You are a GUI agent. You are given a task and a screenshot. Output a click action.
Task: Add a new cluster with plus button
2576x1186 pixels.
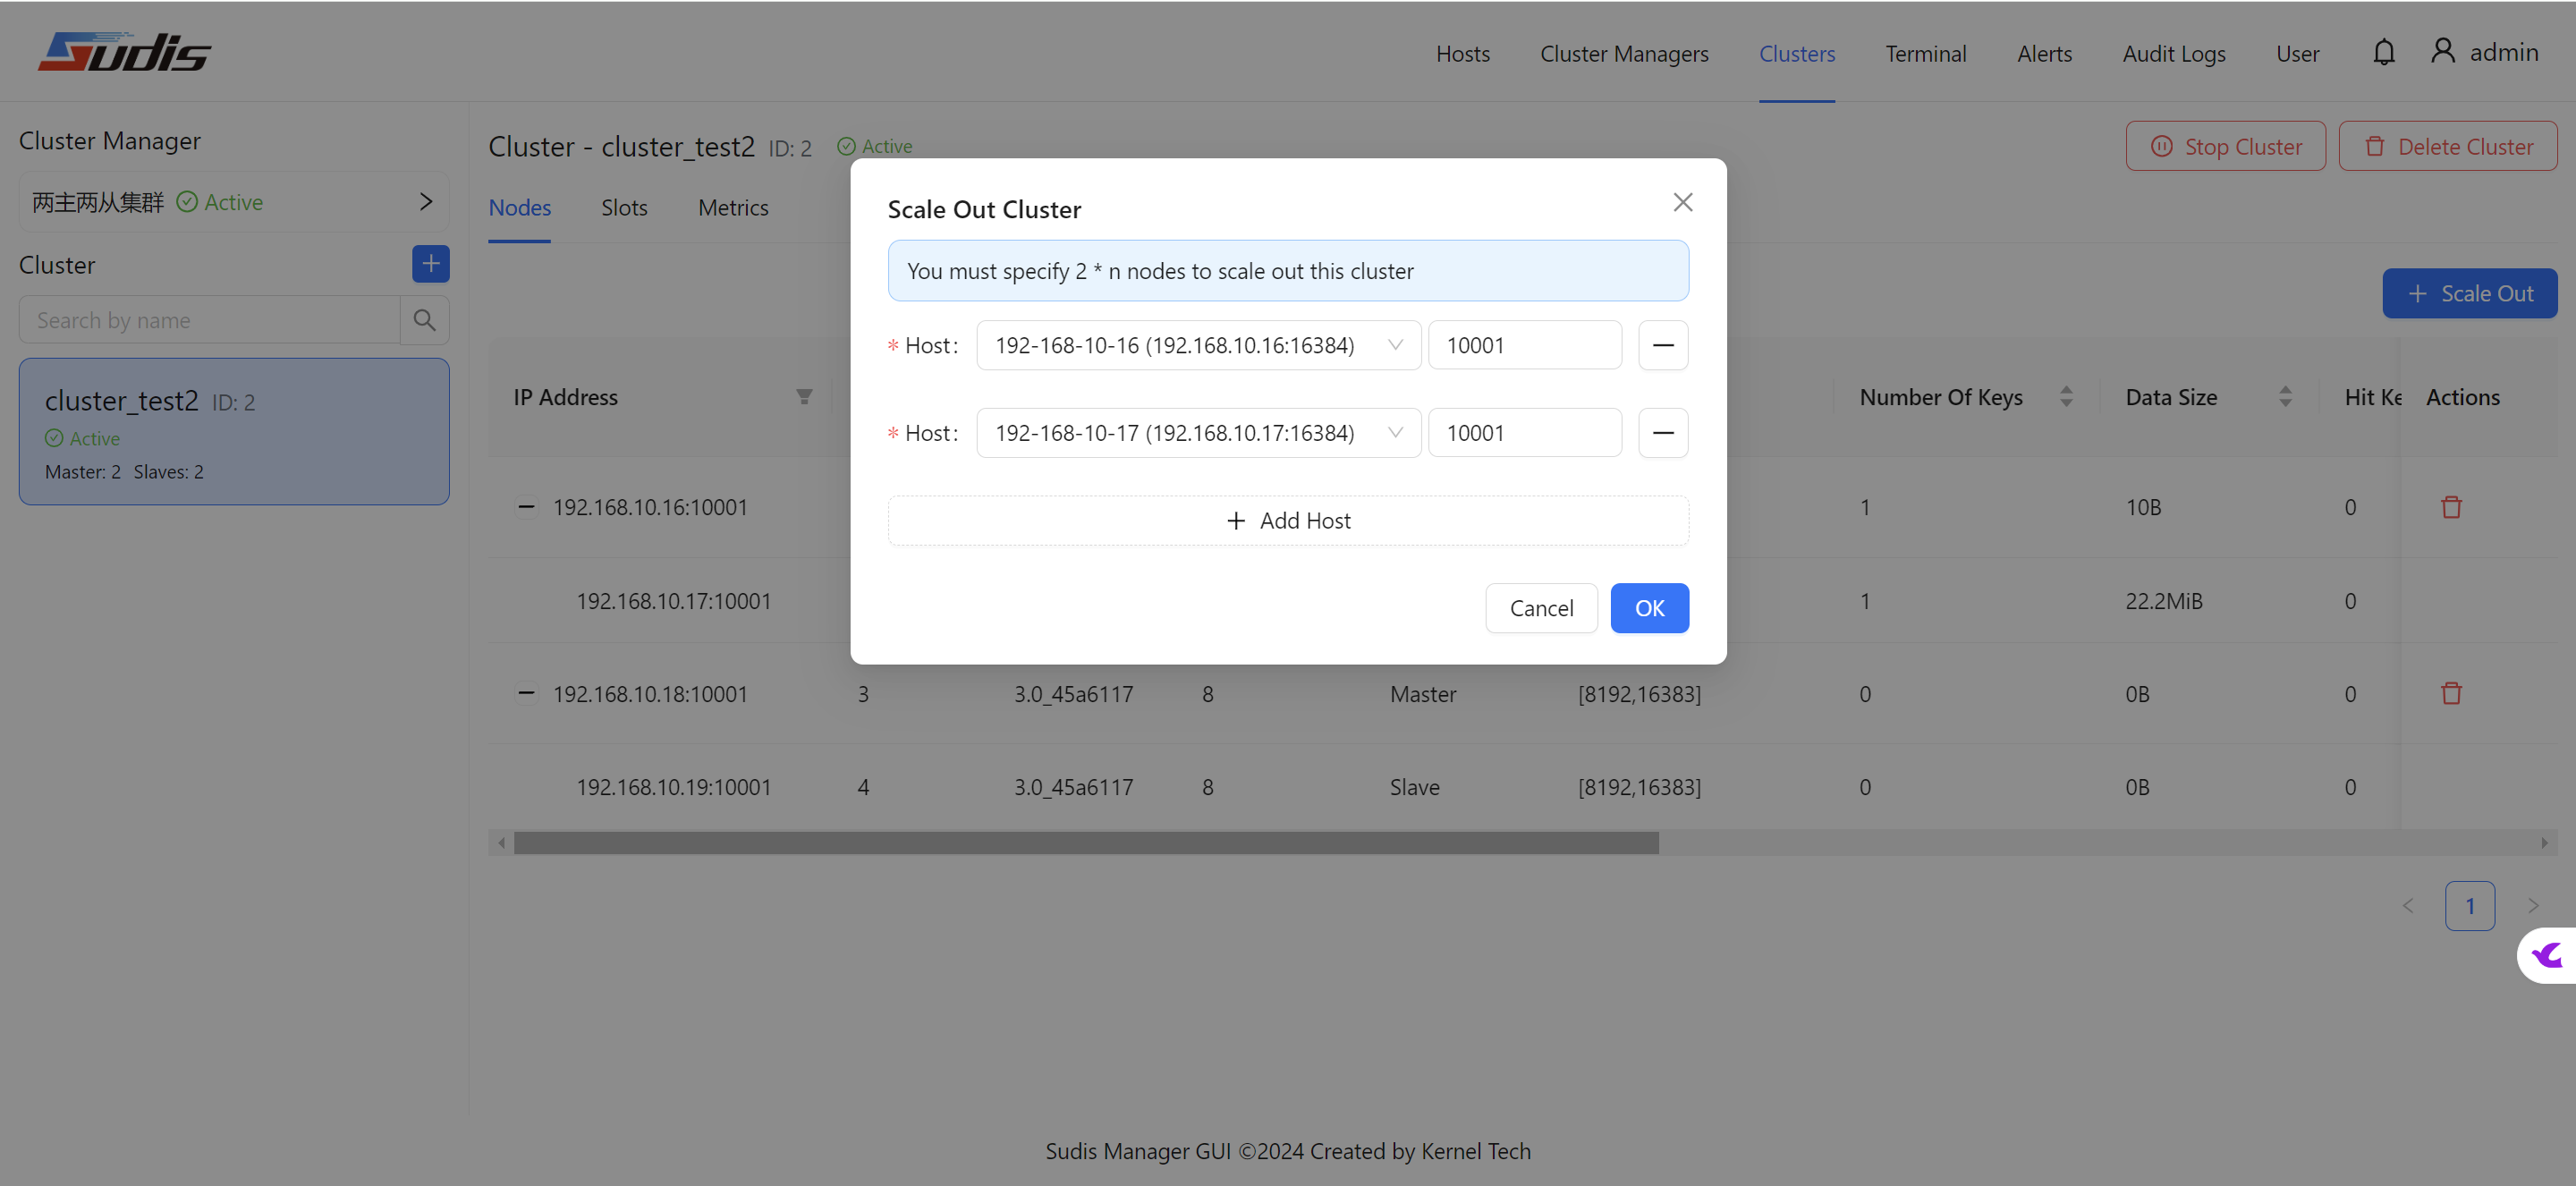pos(430,264)
